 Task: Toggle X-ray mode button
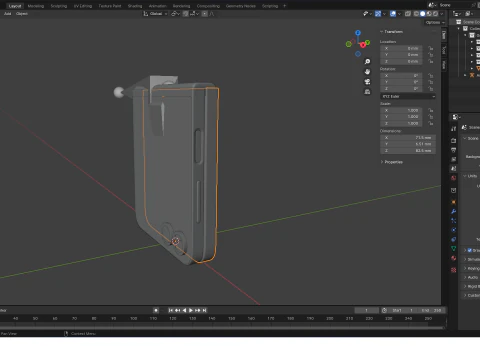coord(408,14)
